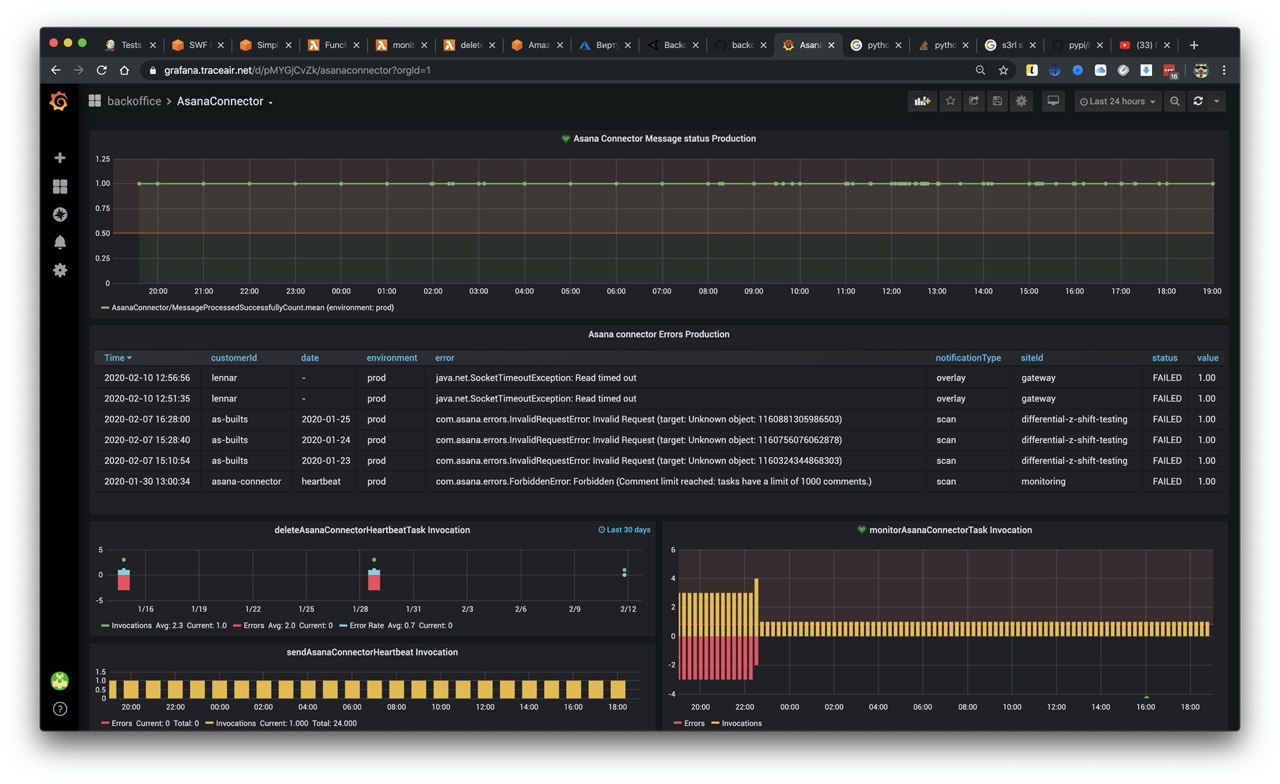Sort errors table by error column
Viewport: 1280px width, 784px height.
(x=444, y=358)
